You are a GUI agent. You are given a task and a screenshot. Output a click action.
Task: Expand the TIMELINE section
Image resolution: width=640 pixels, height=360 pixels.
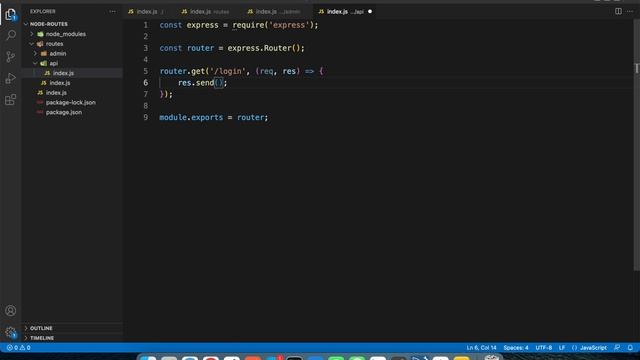click(42, 338)
